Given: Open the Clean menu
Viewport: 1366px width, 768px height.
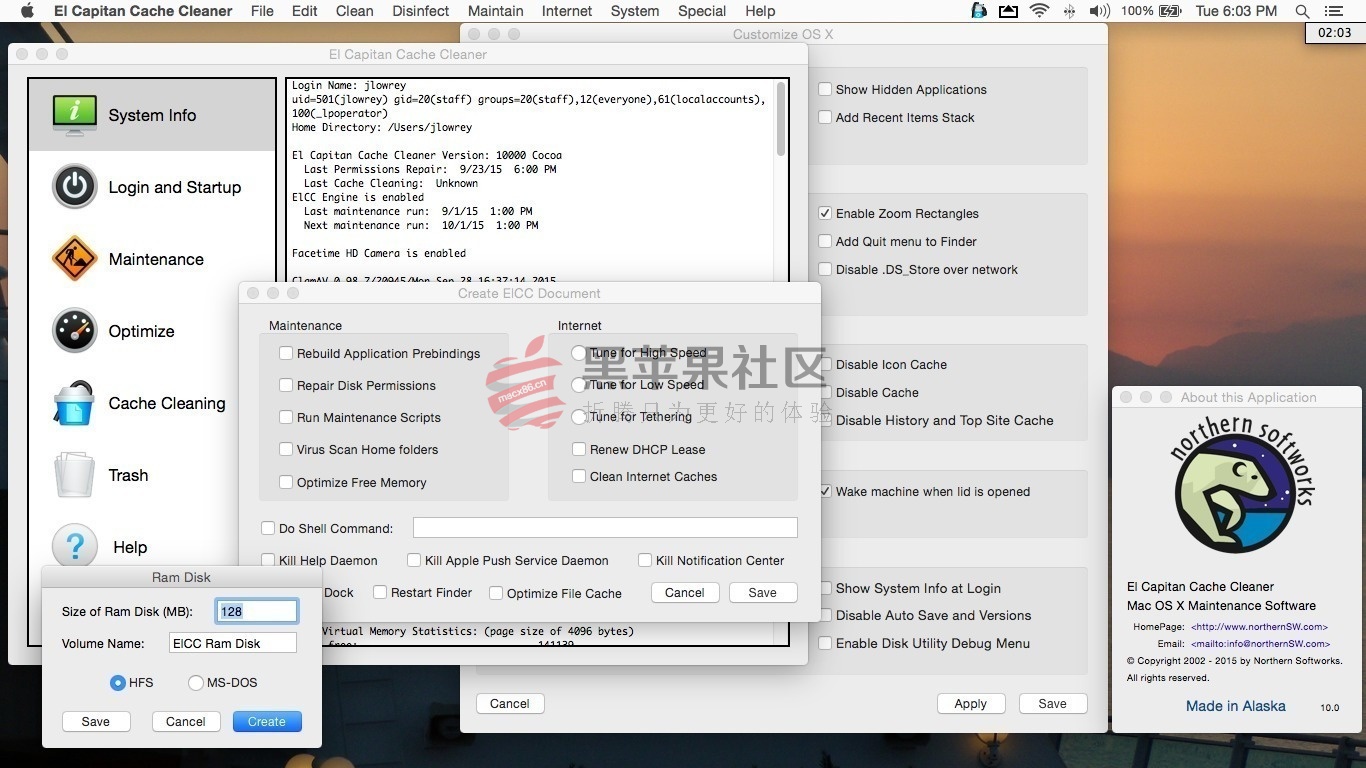Looking at the screenshot, I should (355, 11).
